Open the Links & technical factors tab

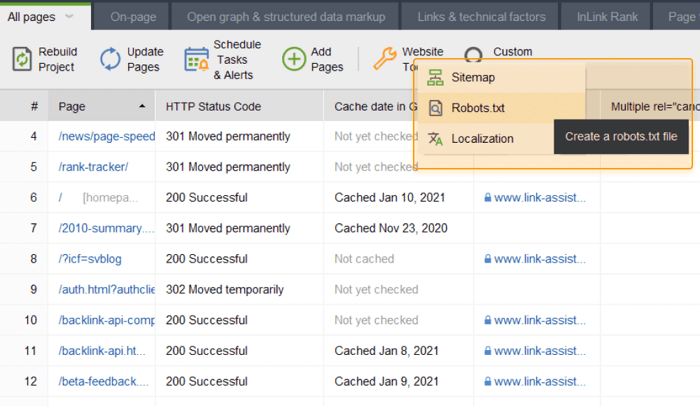479,16
